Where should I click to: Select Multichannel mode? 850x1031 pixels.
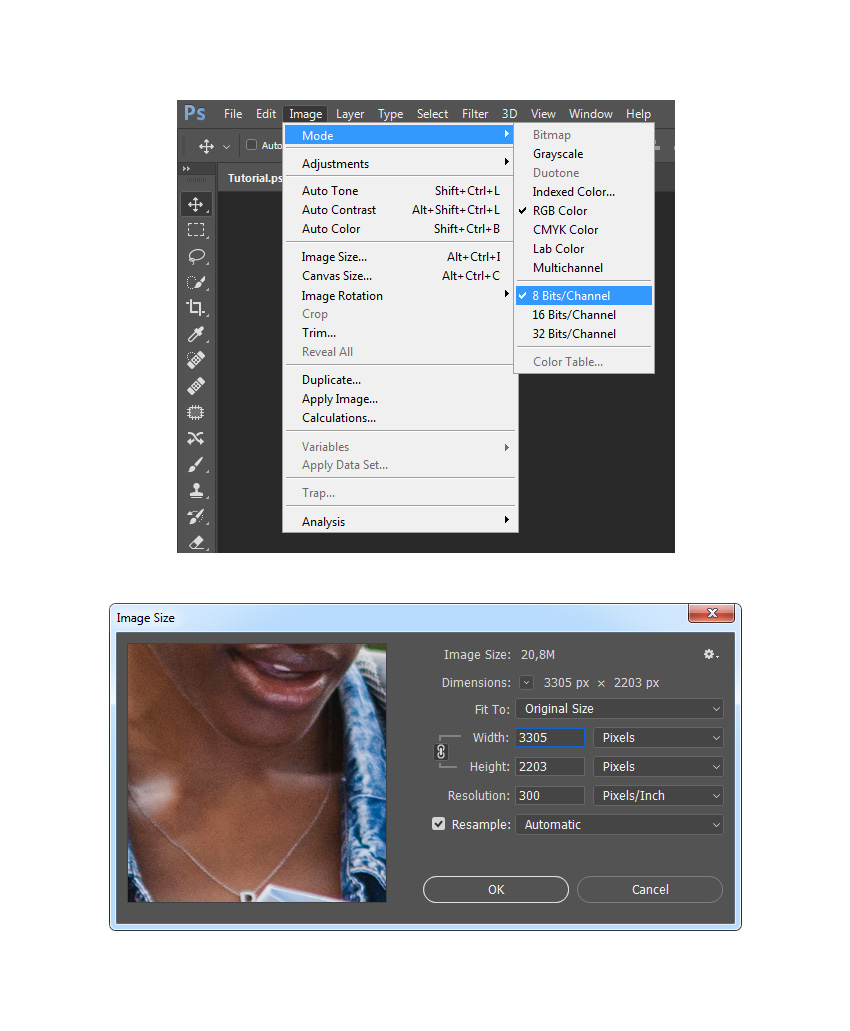coord(584,268)
